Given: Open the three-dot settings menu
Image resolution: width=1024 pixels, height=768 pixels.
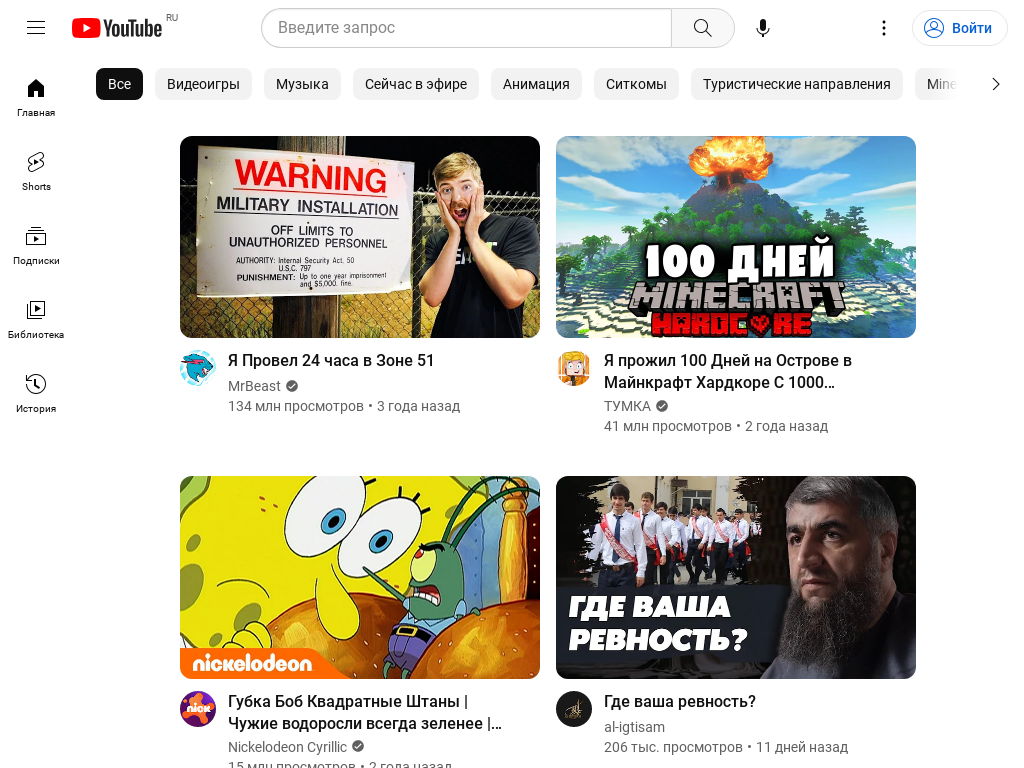Looking at the screenshot, I should point(884,28).
